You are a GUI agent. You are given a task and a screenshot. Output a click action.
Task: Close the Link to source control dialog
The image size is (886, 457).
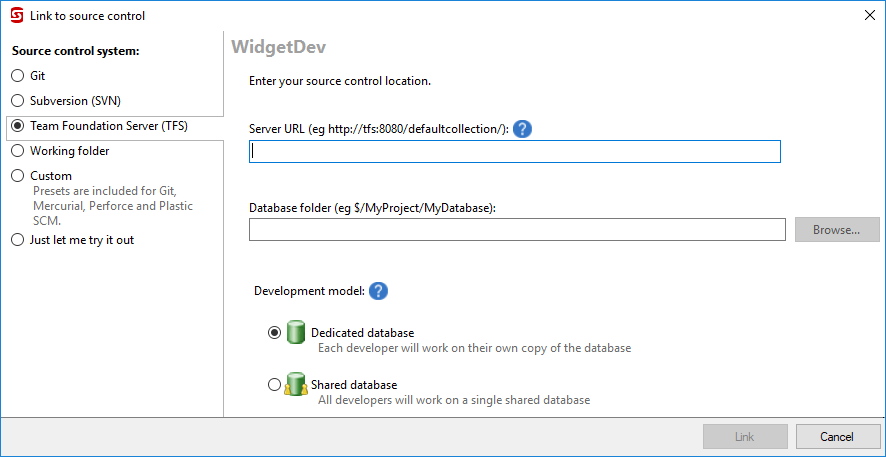pos(867,15)
